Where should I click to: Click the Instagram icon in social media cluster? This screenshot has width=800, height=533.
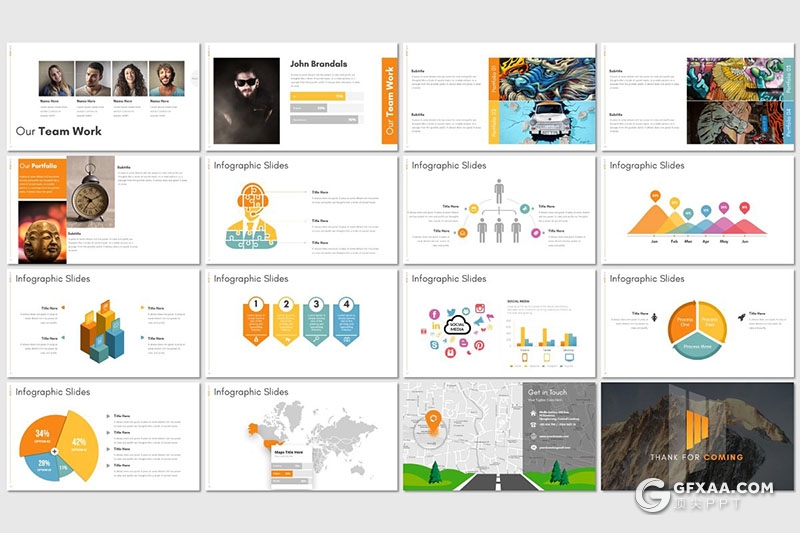pos(480,308)
